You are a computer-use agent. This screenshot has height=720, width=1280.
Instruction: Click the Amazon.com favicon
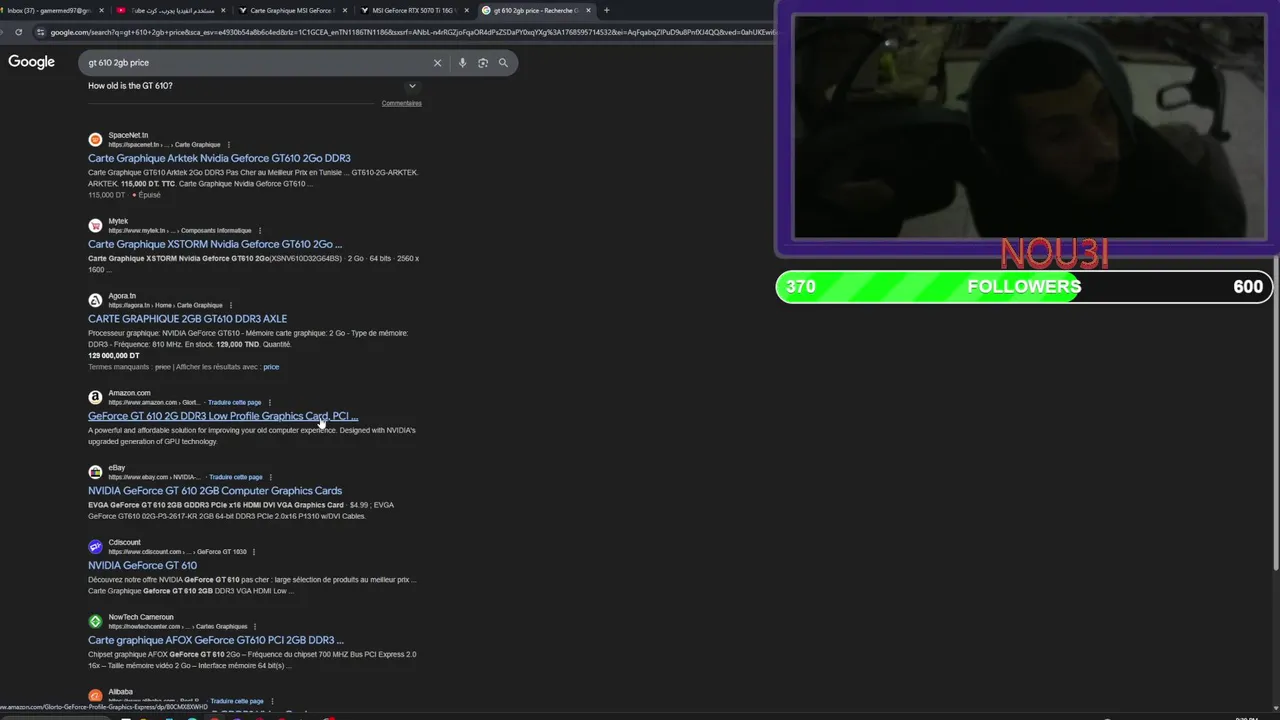tap(95, 397)
